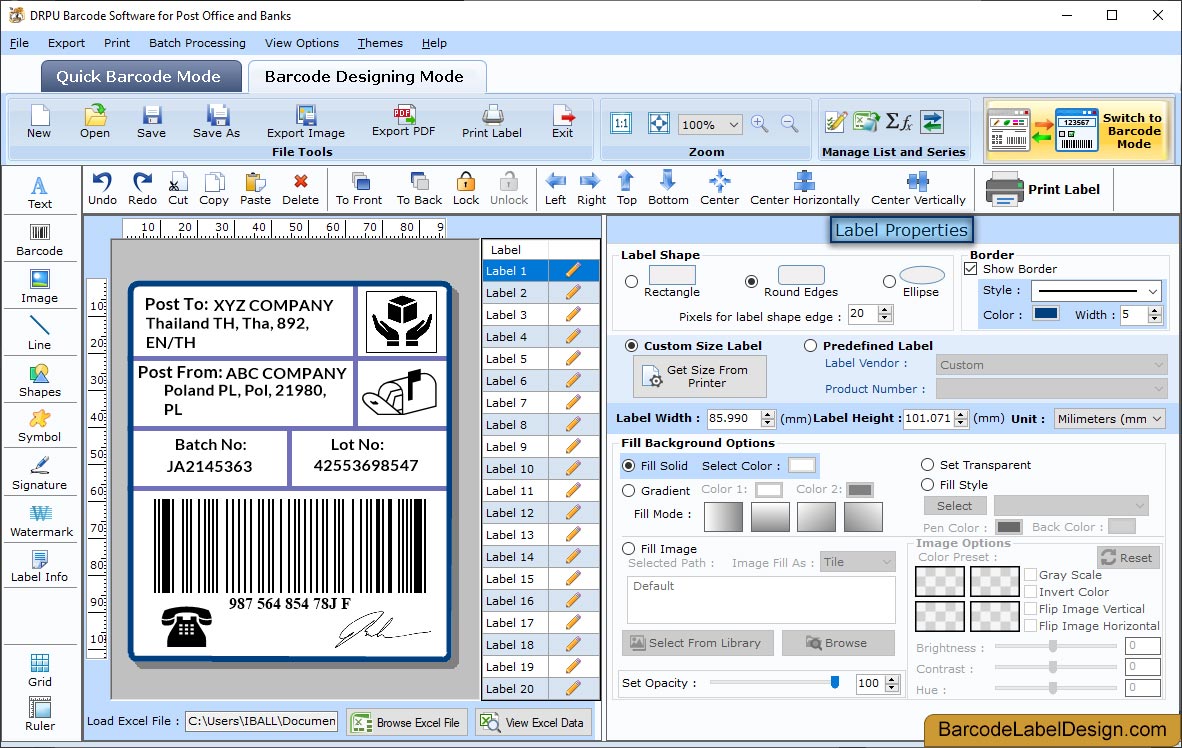Click the Load Excel File path field
The image size is (1182, 748).
click(x=262, y=721)
